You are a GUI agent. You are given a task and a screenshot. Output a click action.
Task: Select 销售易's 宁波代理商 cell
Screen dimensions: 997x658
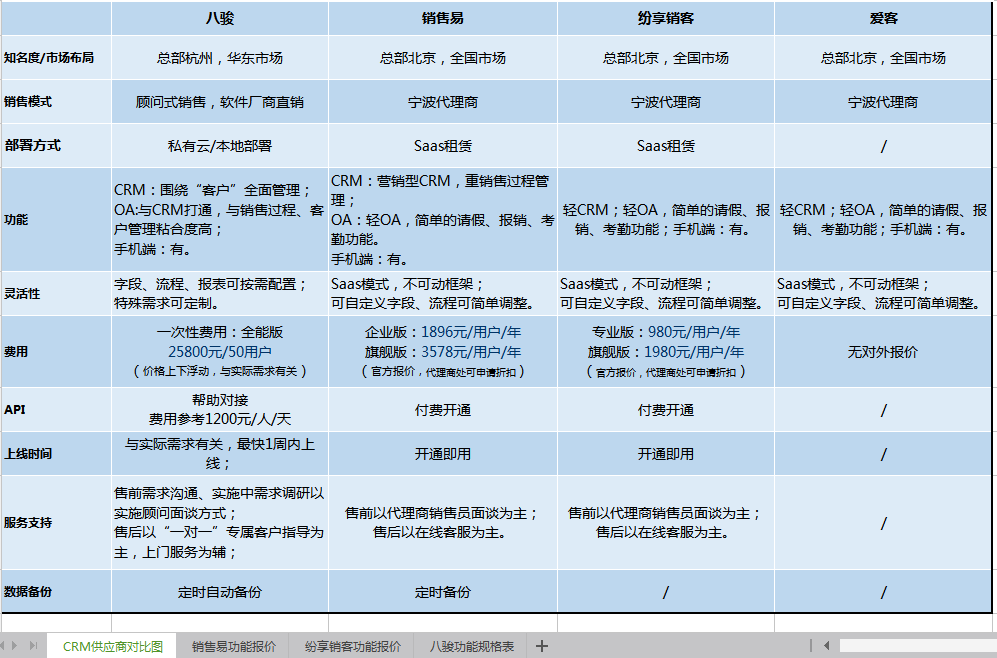click(443, 102)
